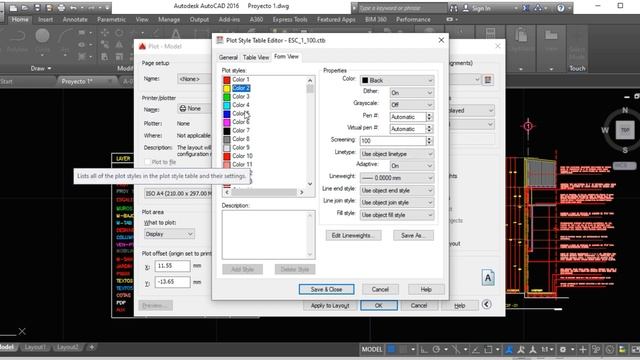Click Apply to Layout in the Plot dialog
640x360 pixels.
click(x=330, y=305)
